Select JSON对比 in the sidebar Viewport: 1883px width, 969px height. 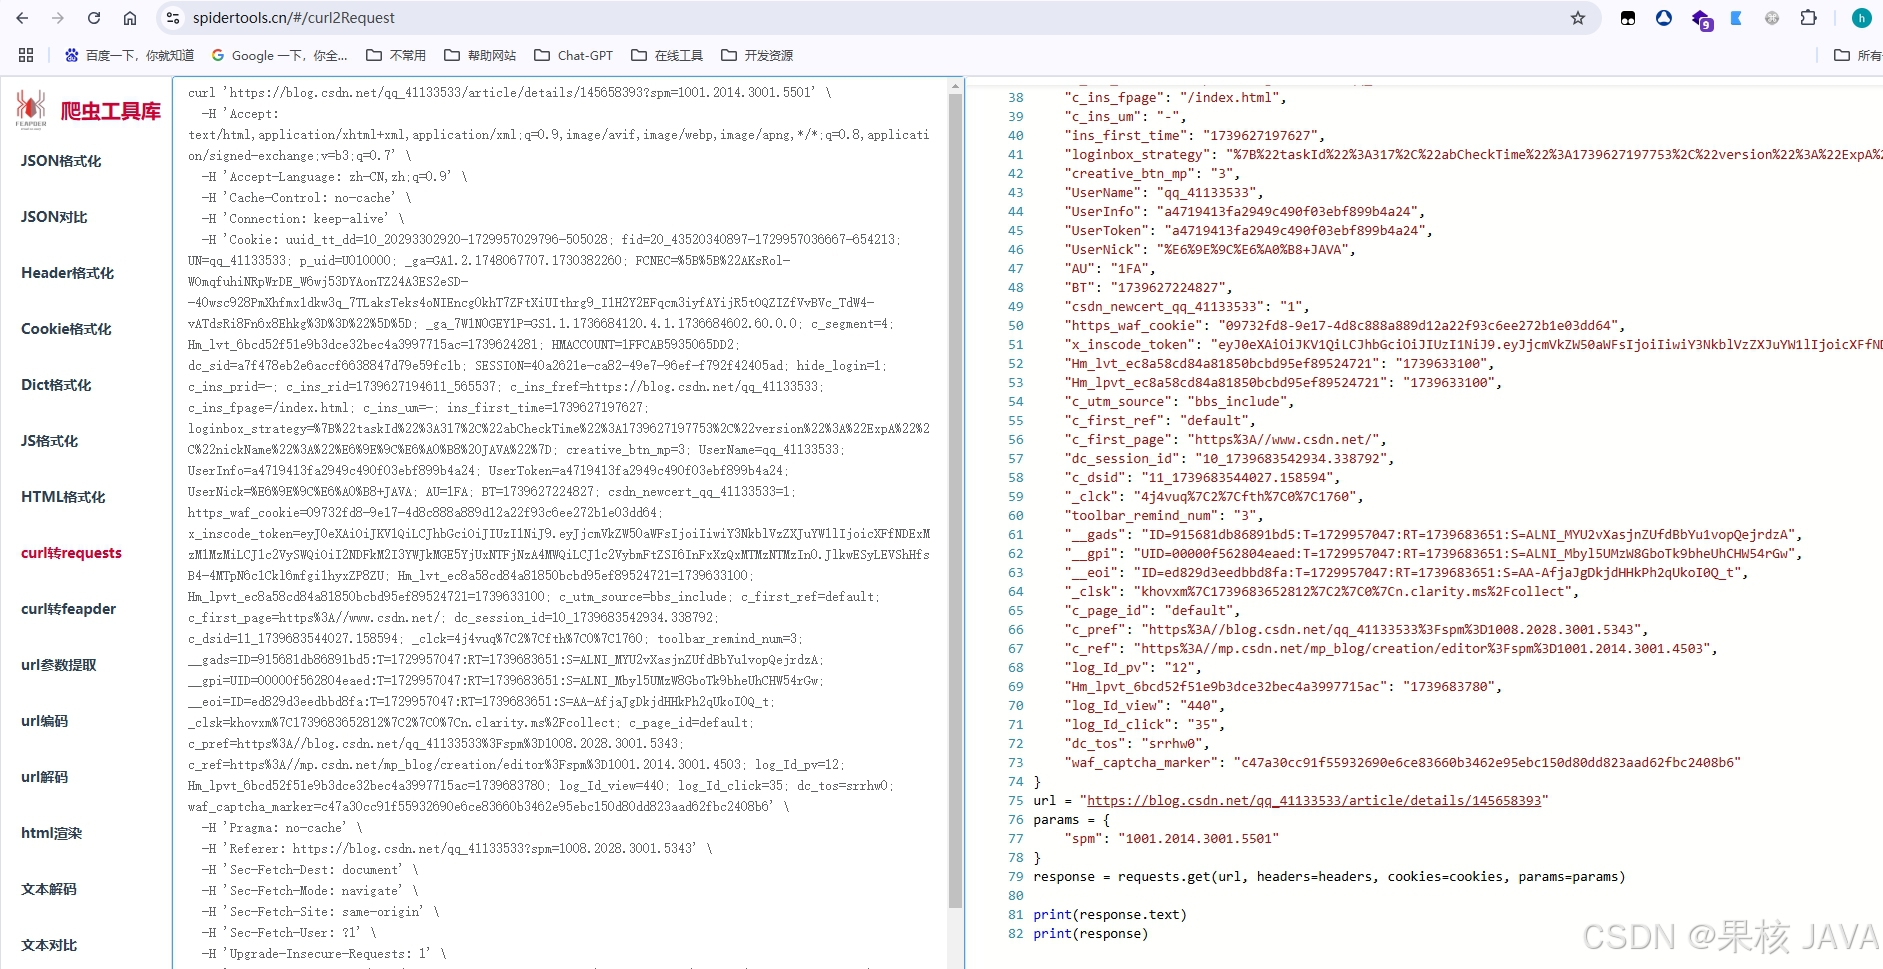click(54, 217)
